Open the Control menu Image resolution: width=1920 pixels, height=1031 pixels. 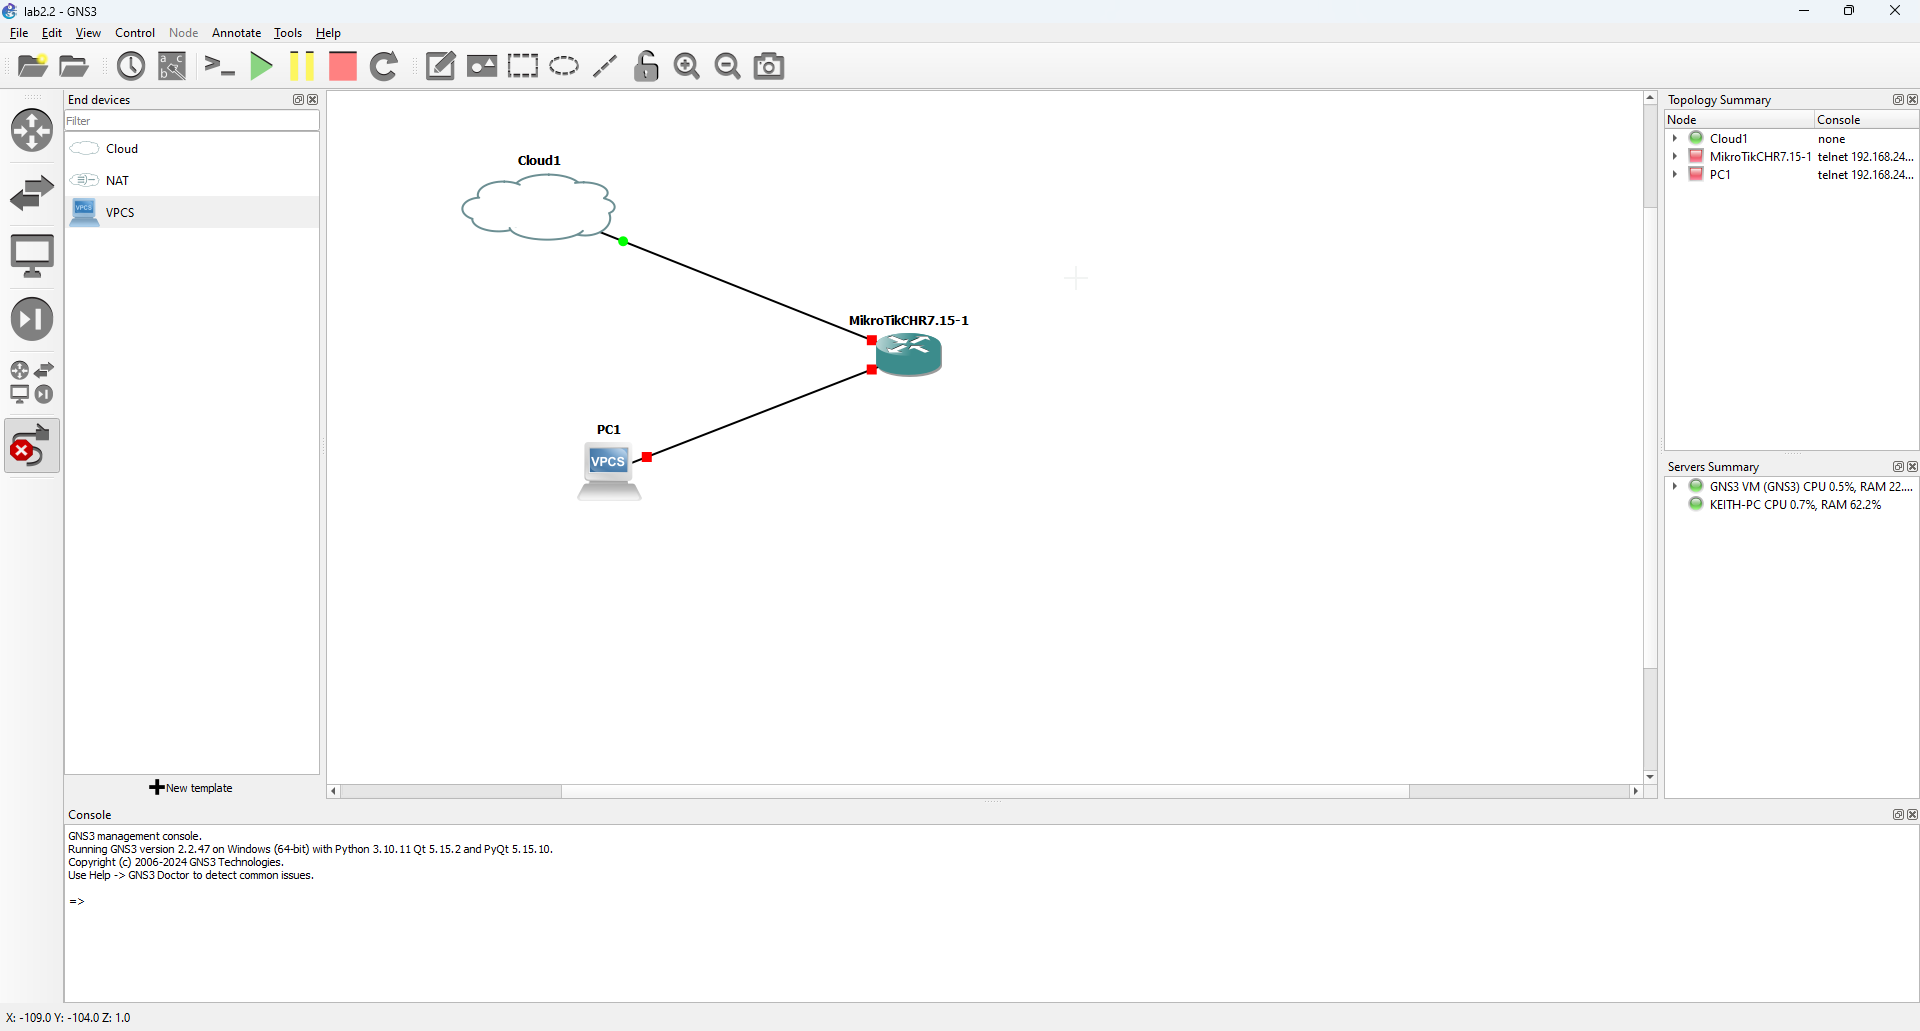pyautogui.click(x=134, y=33)
